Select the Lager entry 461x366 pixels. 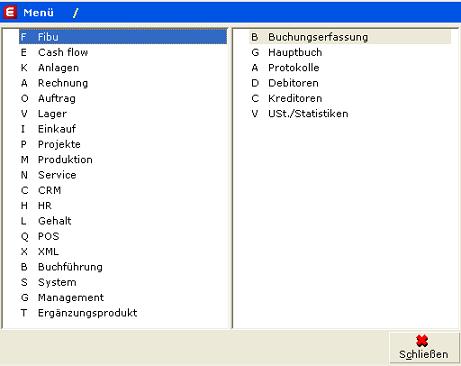tap(123, 114)
